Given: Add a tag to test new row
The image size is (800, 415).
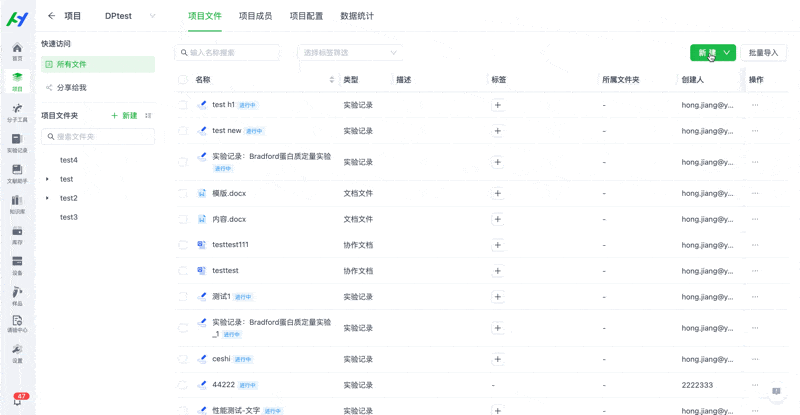Looking at the screenshot, I should tap(497, 131).
